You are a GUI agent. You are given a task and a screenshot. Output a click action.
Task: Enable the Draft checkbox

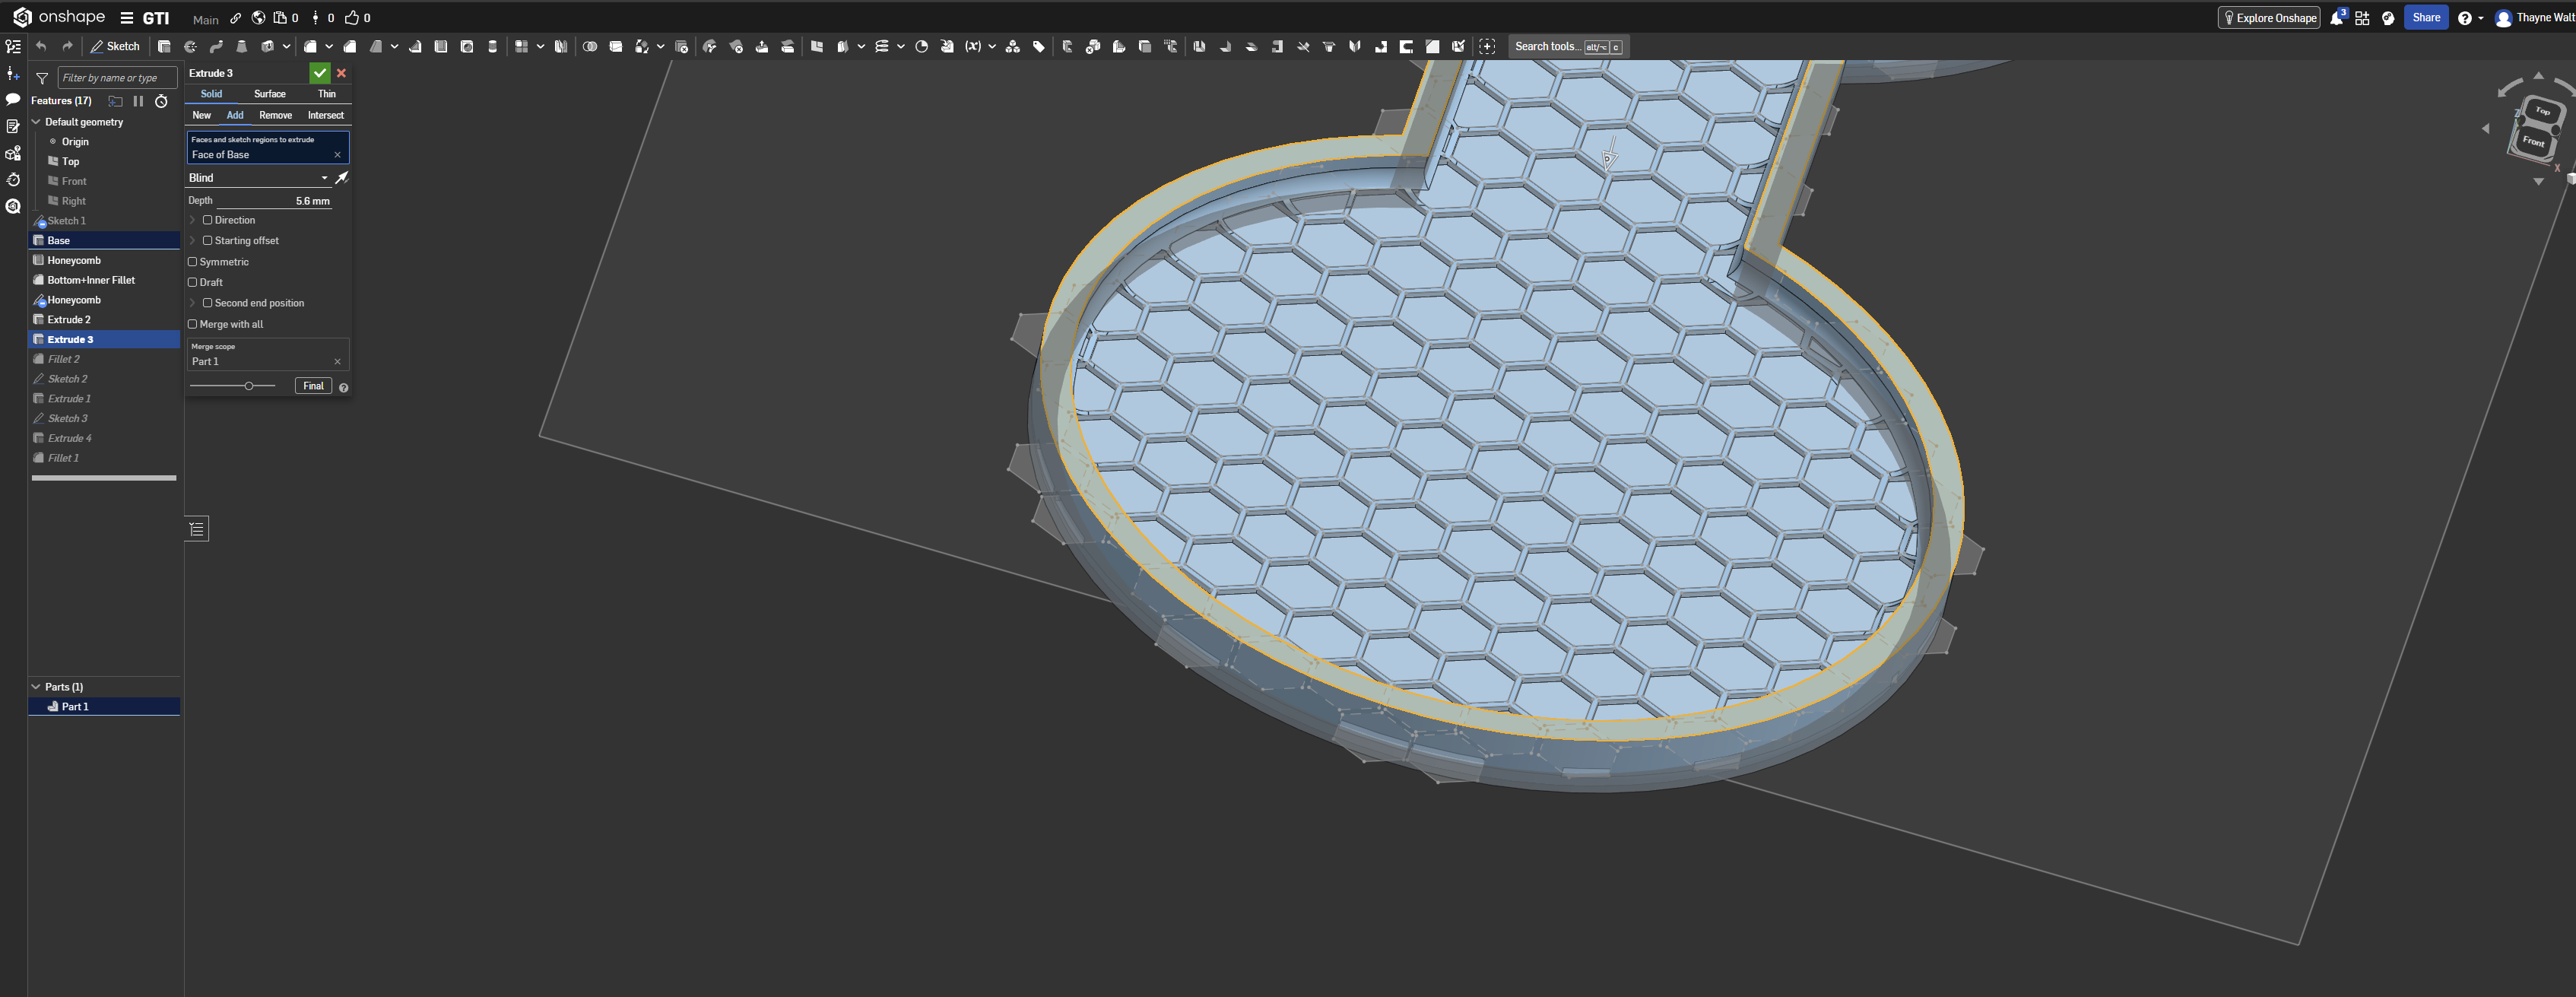[x=193, y=282]
